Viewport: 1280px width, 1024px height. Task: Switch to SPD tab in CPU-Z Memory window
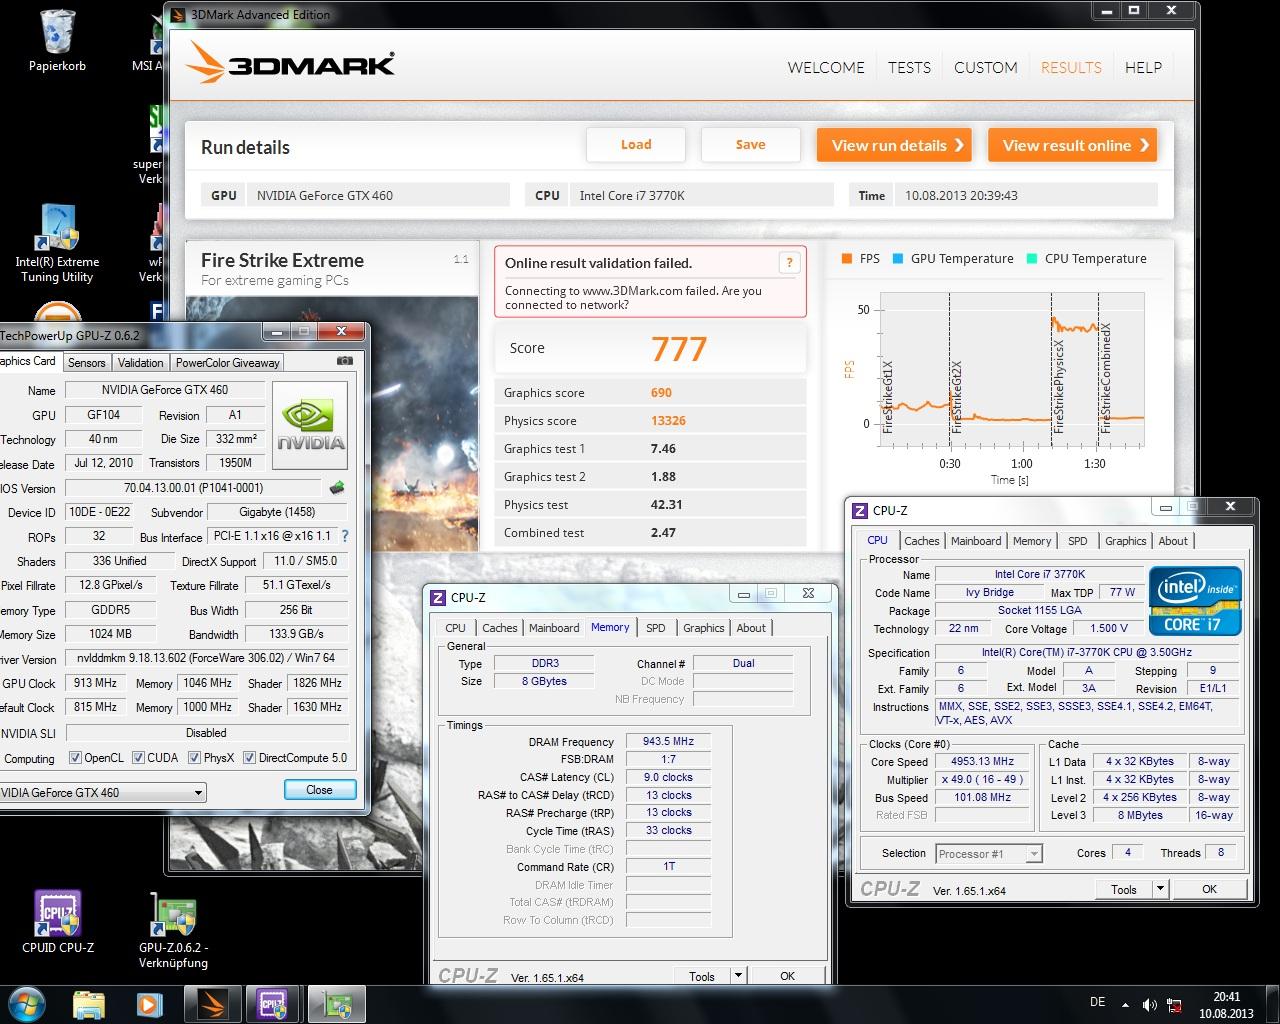(655, 628)
